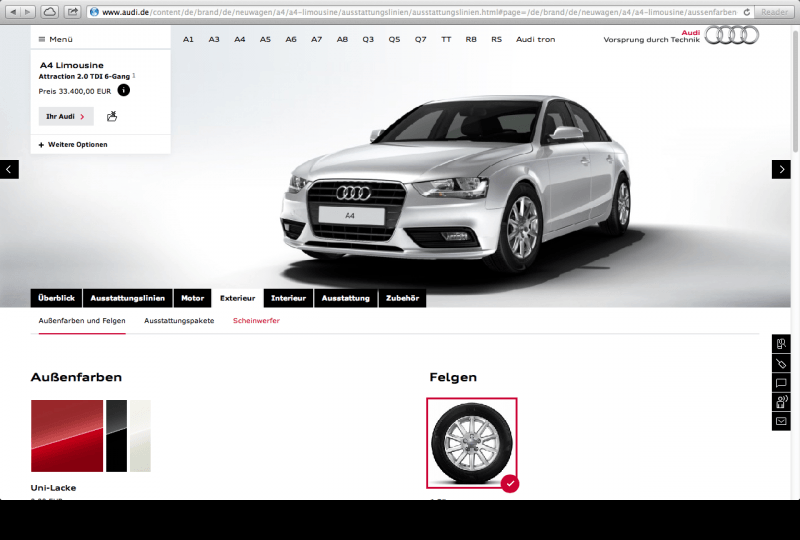Viewport: 800px width, 540px height.
Task: Choose the white color swatch
Action: (x=140, y=436)
